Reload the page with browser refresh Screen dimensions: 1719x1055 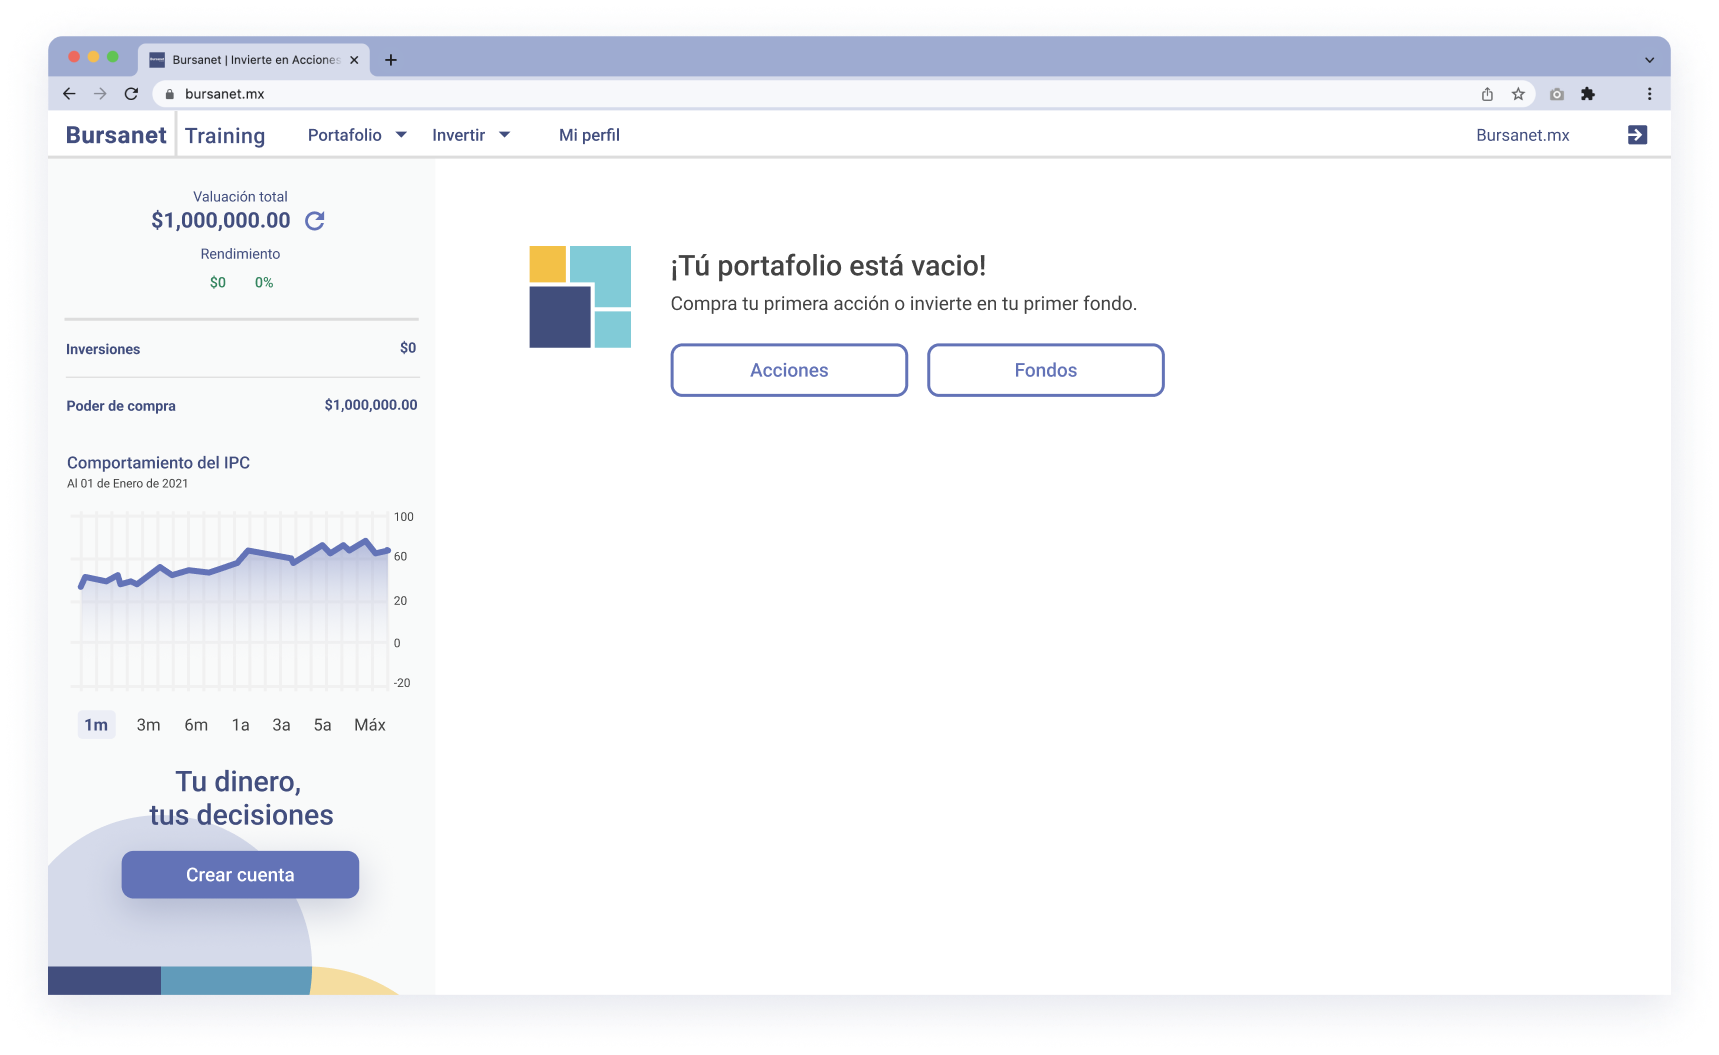(x=131, y=94)
